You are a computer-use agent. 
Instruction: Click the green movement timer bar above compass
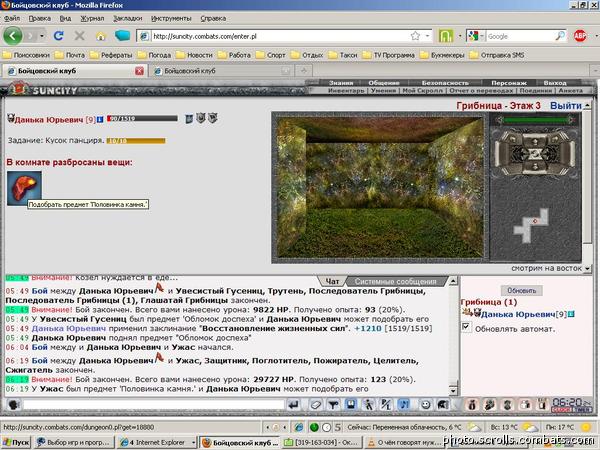point(535,120)
